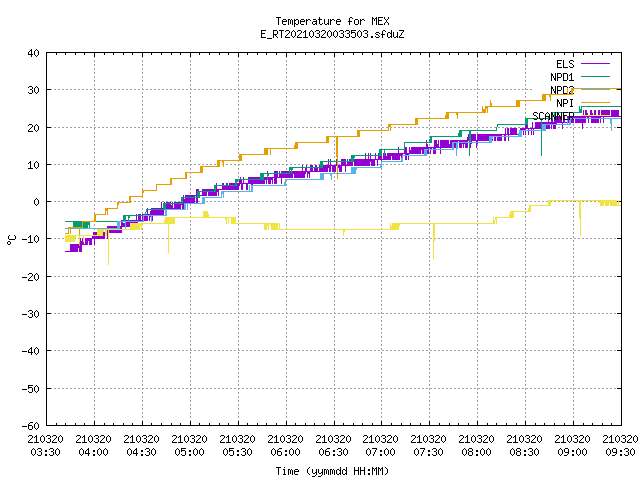Click the °C y-axis unit label
This screenshot has height=480, width=640.
[x=11, y=240]
